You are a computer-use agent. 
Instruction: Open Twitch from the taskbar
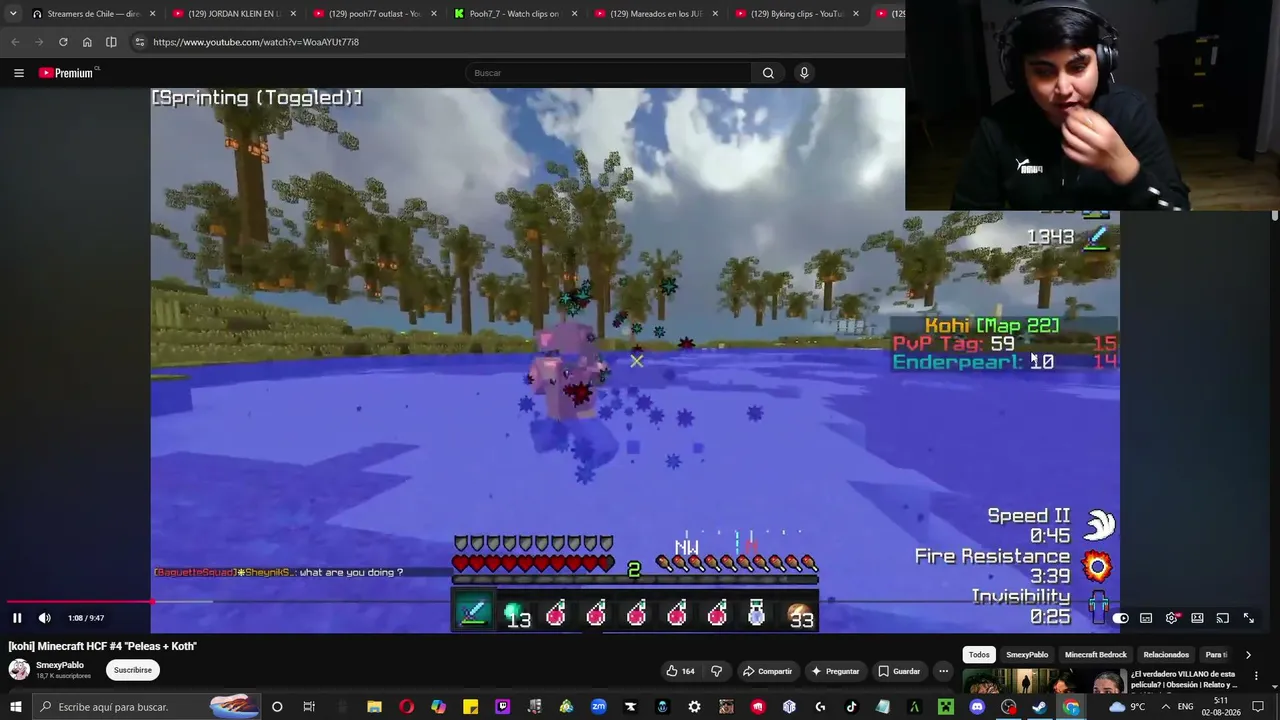(502, 707)
